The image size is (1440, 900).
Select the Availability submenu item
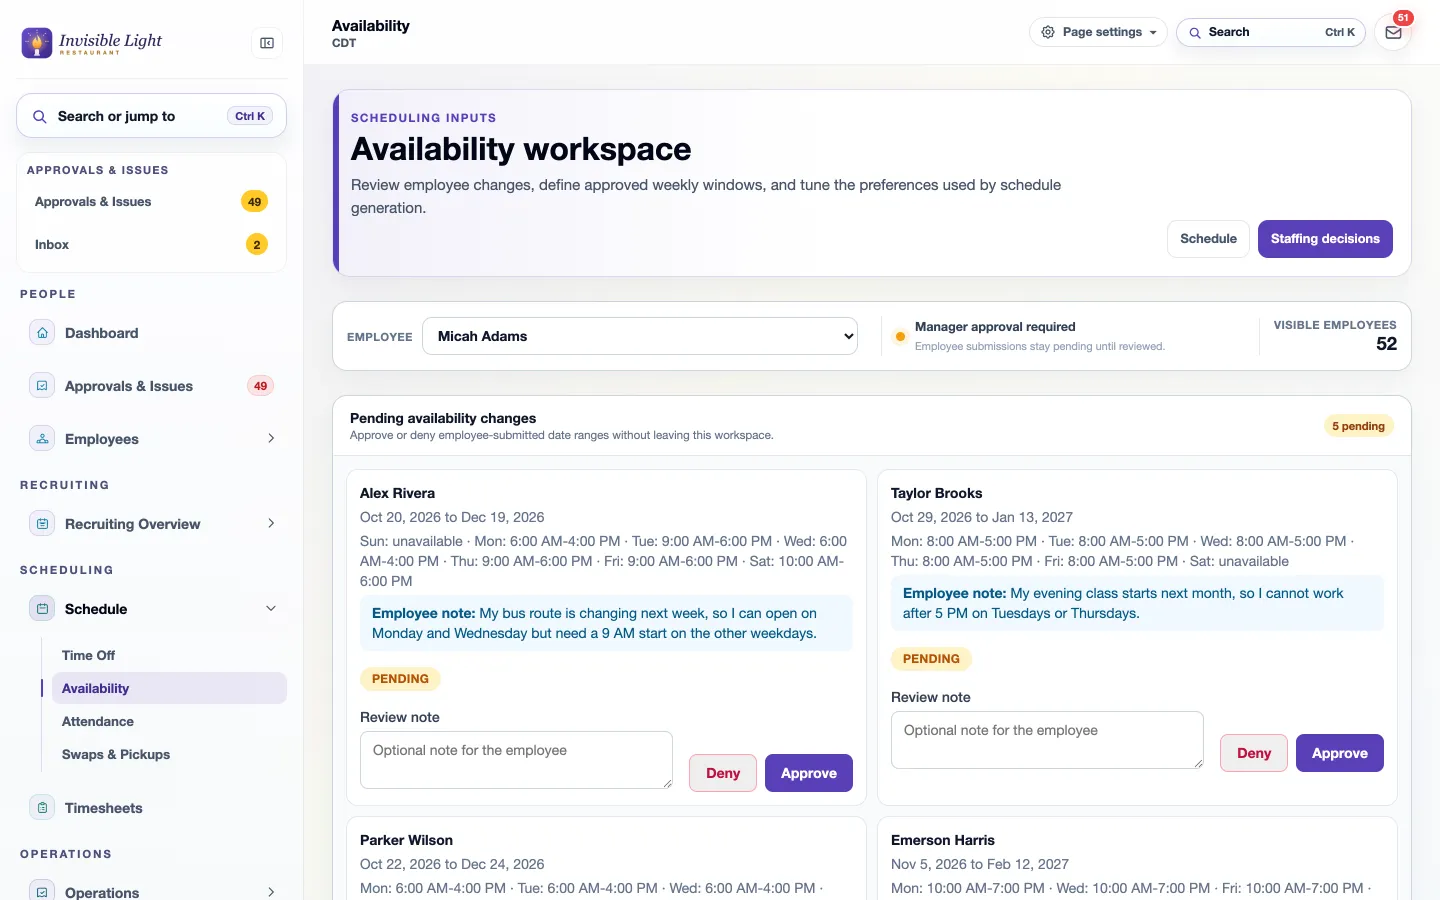[168, 688]
